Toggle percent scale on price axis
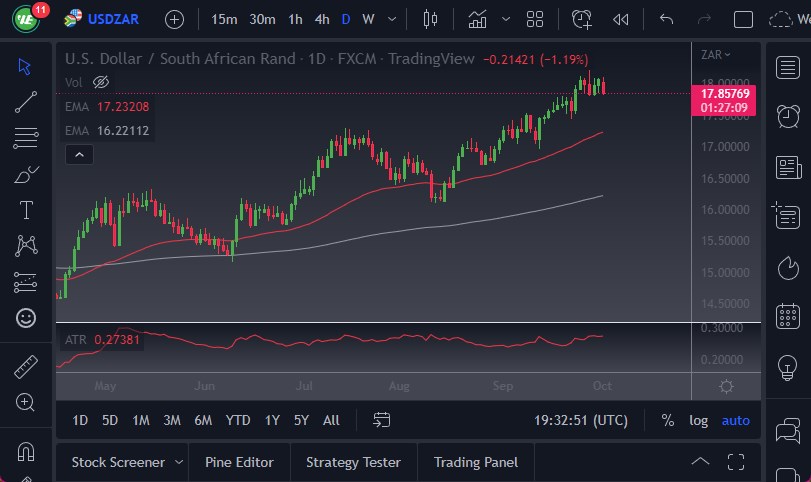The image size is (811, 482). [x=667, y=420]
